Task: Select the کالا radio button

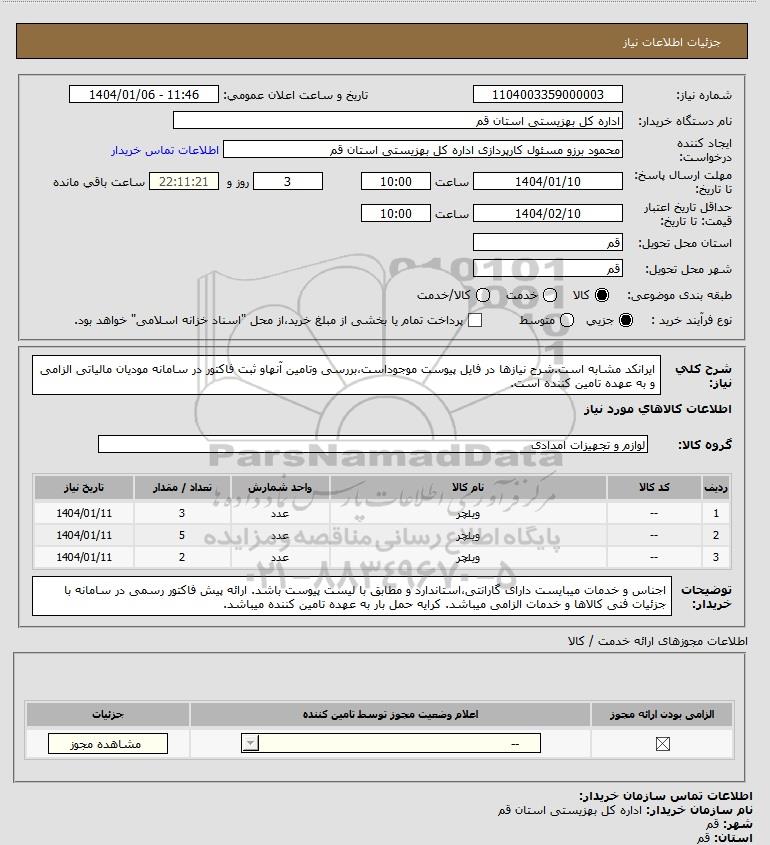Action: click(x=602, y=295)
